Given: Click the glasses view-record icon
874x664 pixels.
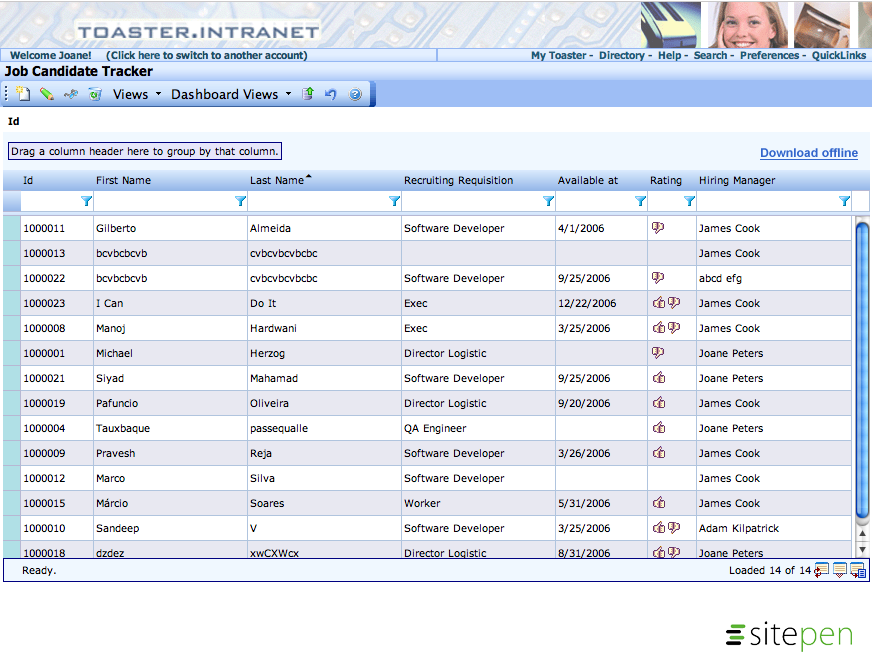Looking at the screenshot, I should coord(71,94).
